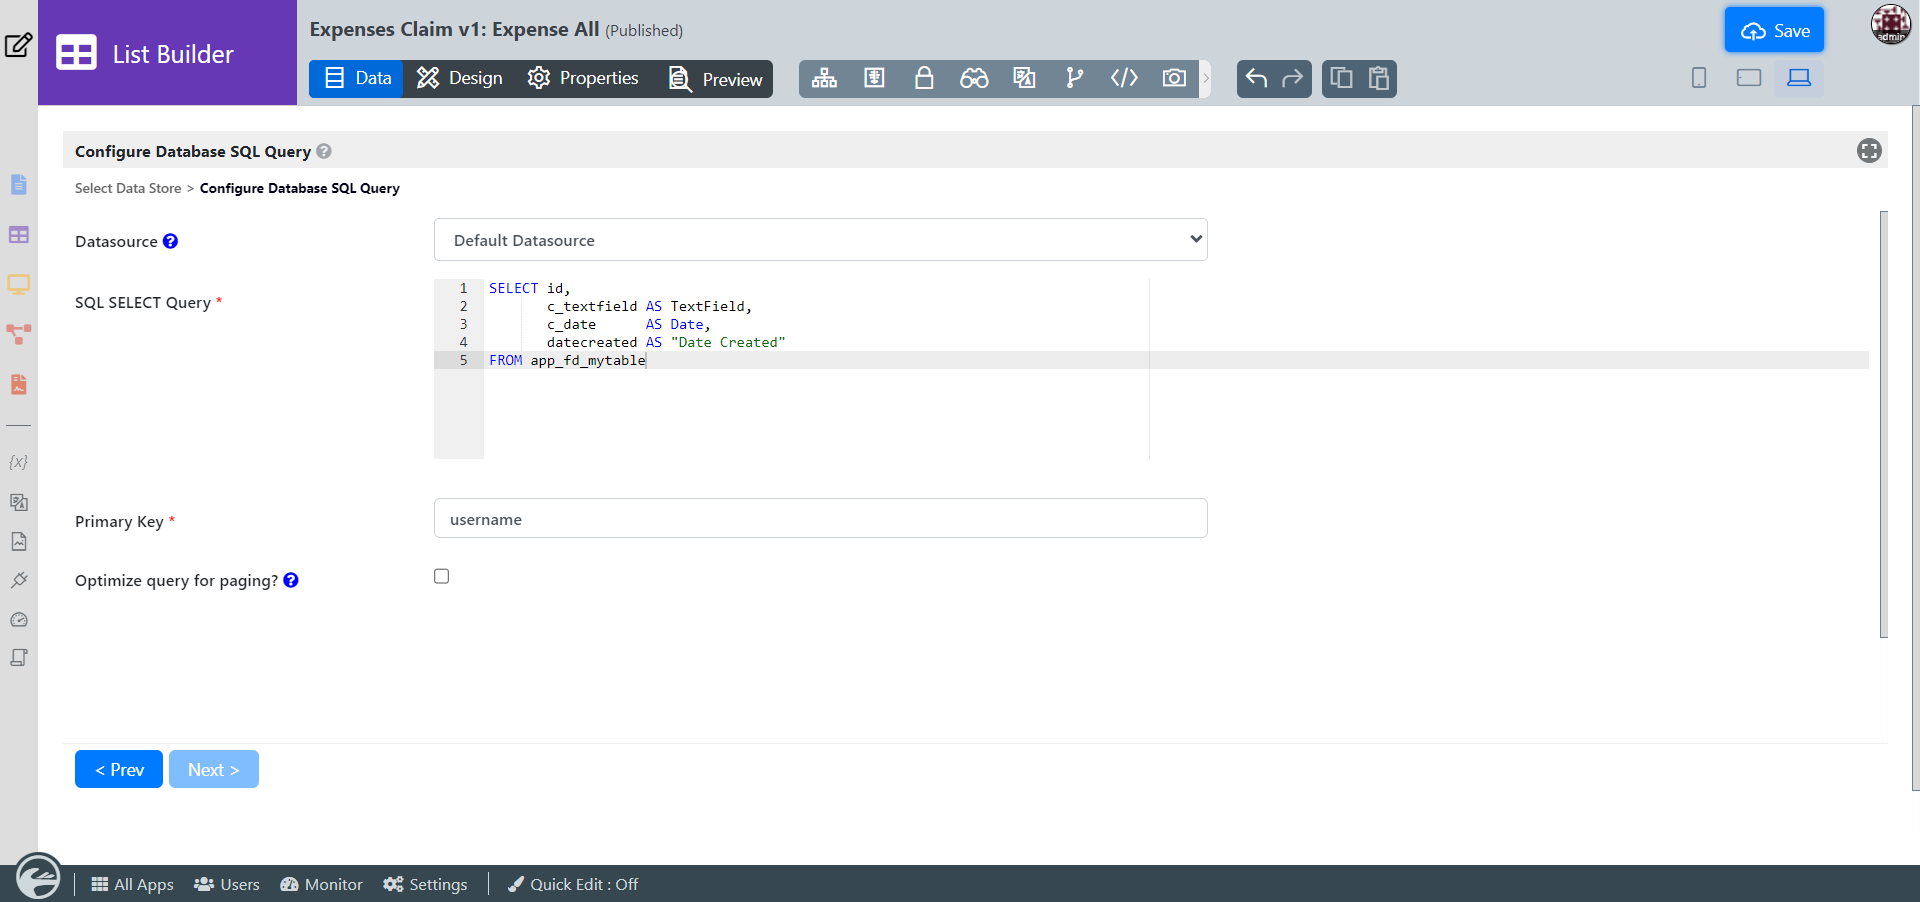Select the tablet view icon
Viewport: 1920px width, 902px height.
pyautogui.click(x=1748, y=78)
